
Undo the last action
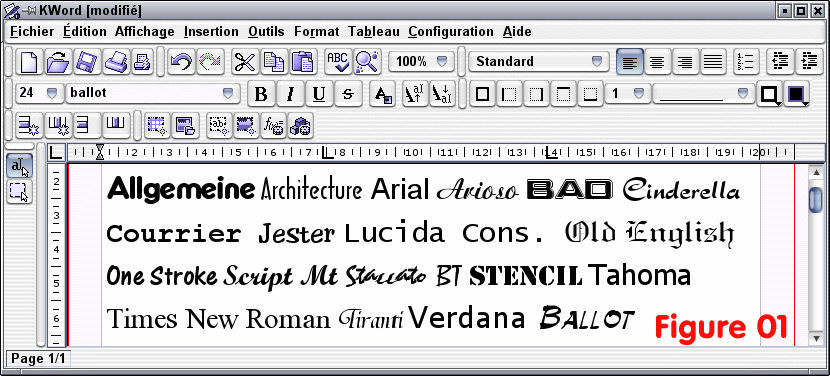[182, 61]
